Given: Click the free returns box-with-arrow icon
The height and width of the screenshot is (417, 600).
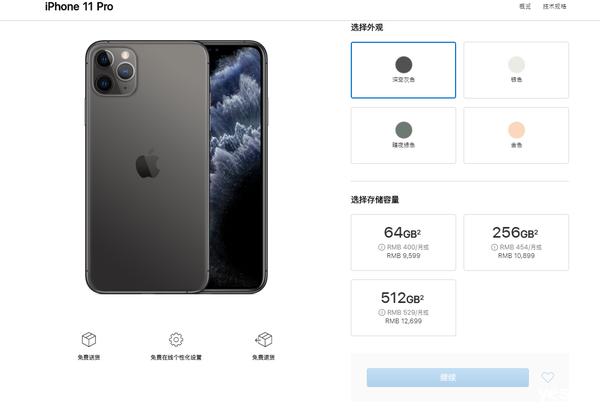Looking at the screenshot, I should [x=264, y=339].
